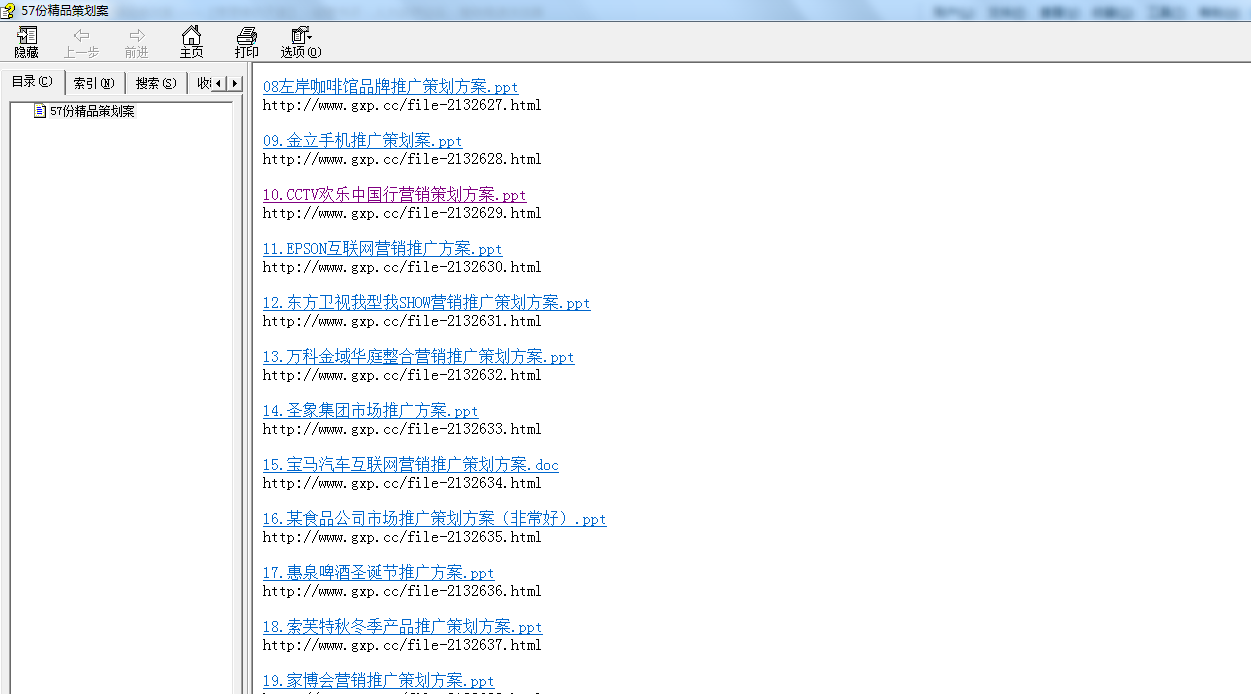Click the Hide (隐藏) toolbar icon
This screenshot has width=1251, height=694.
click(27, 36)
